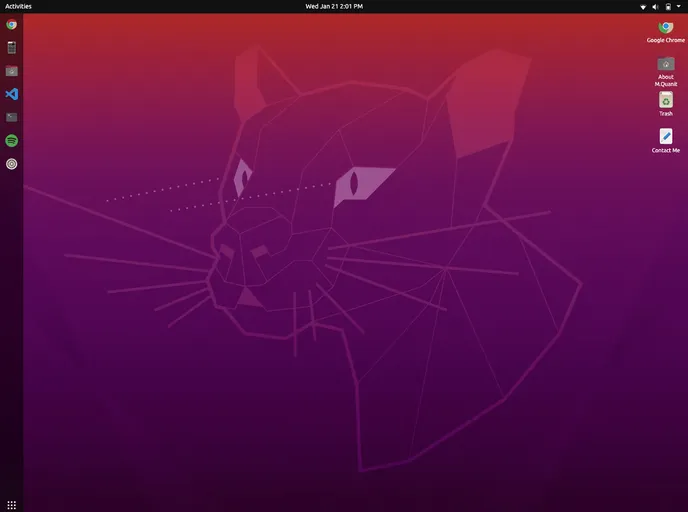
Task: Click the white concentric circles dock icon
Action: [11, 164]
